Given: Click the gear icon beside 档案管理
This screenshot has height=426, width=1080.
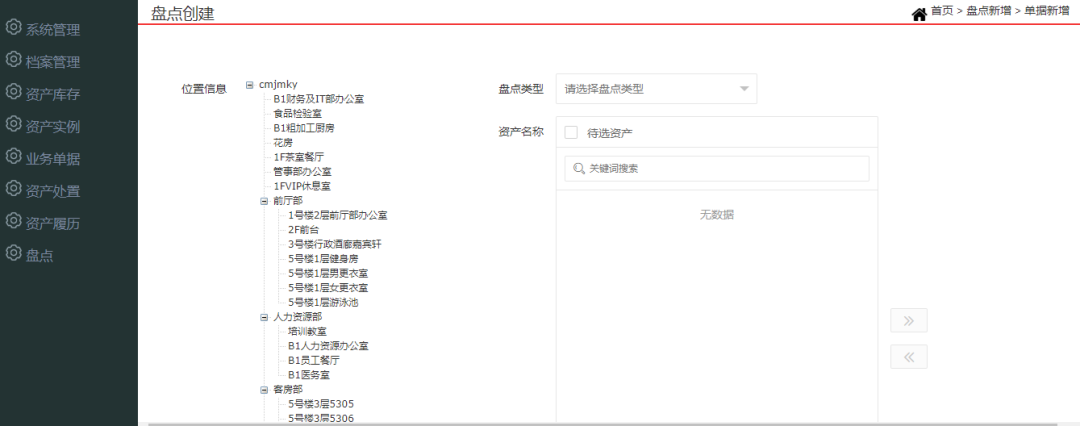Looking at the screenshot, I should pos(14,60).
